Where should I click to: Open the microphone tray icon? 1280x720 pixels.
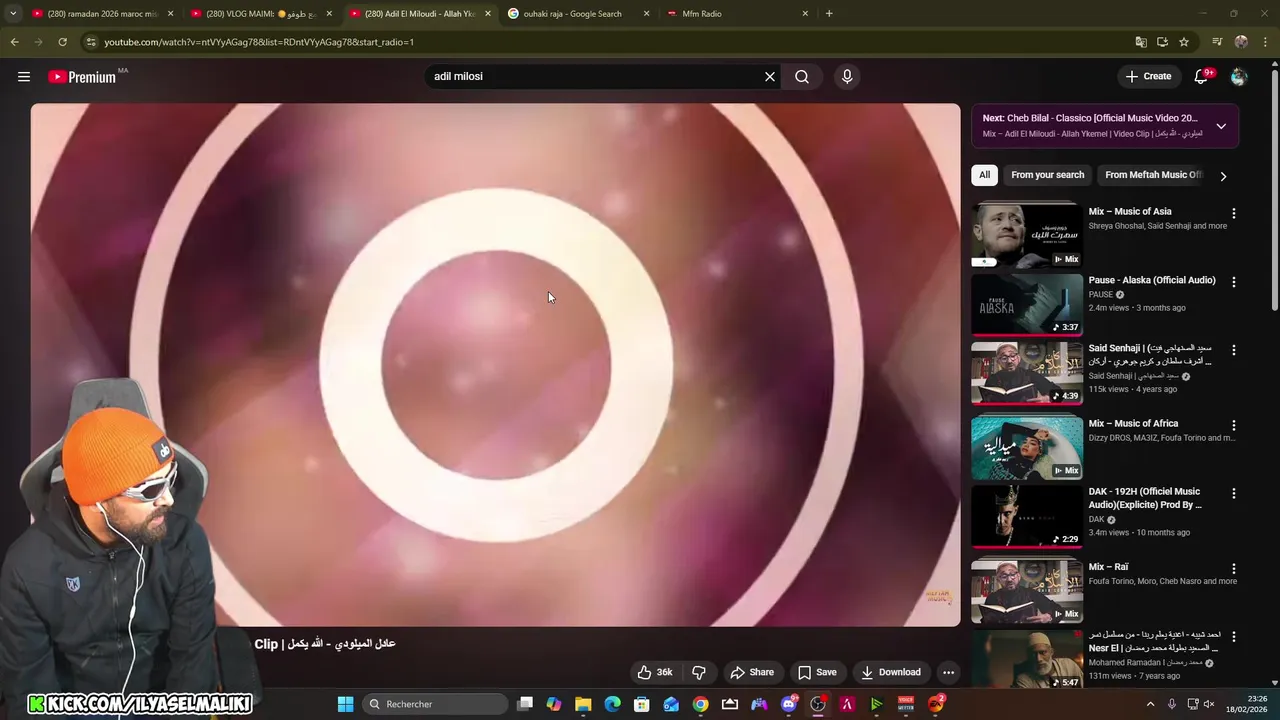pyautogui.click(x=1172, y=704)
